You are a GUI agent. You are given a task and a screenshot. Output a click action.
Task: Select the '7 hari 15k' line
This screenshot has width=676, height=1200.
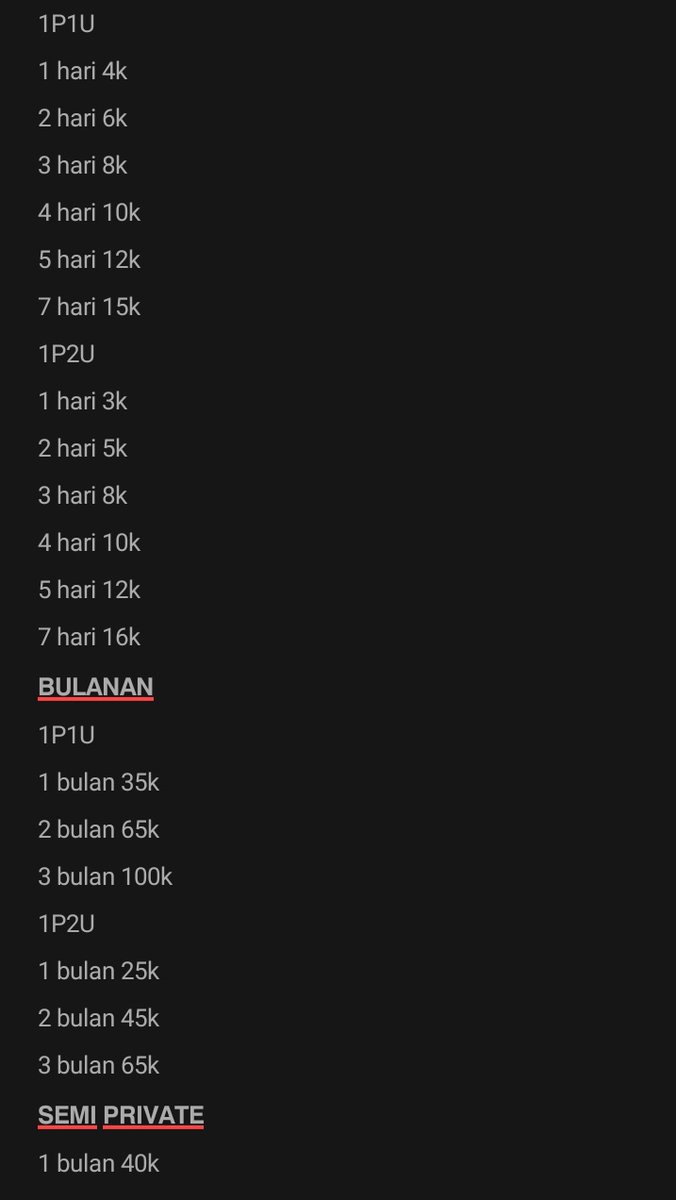[89, 307]
